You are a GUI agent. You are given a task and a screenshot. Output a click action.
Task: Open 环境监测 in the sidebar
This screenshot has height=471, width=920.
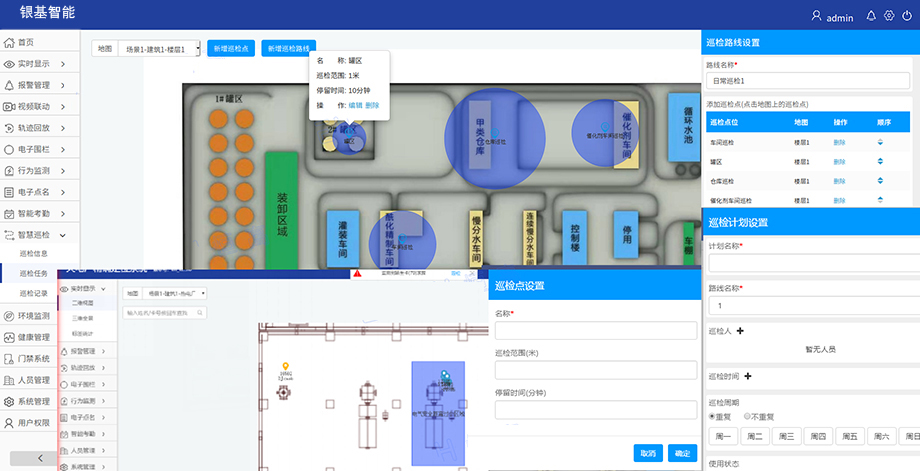click(x=40, y=315)
